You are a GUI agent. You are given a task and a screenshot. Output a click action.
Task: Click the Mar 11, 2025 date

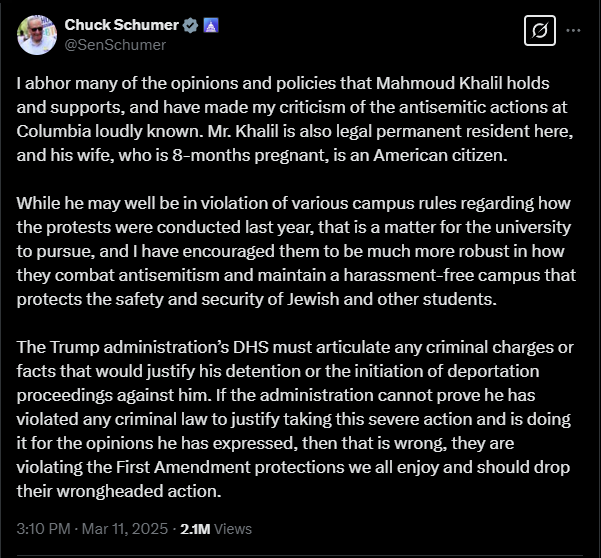point(125,529)
